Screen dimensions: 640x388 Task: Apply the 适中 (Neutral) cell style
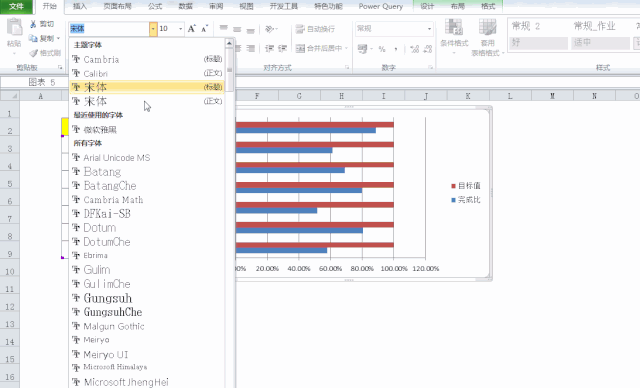point(600,42)
